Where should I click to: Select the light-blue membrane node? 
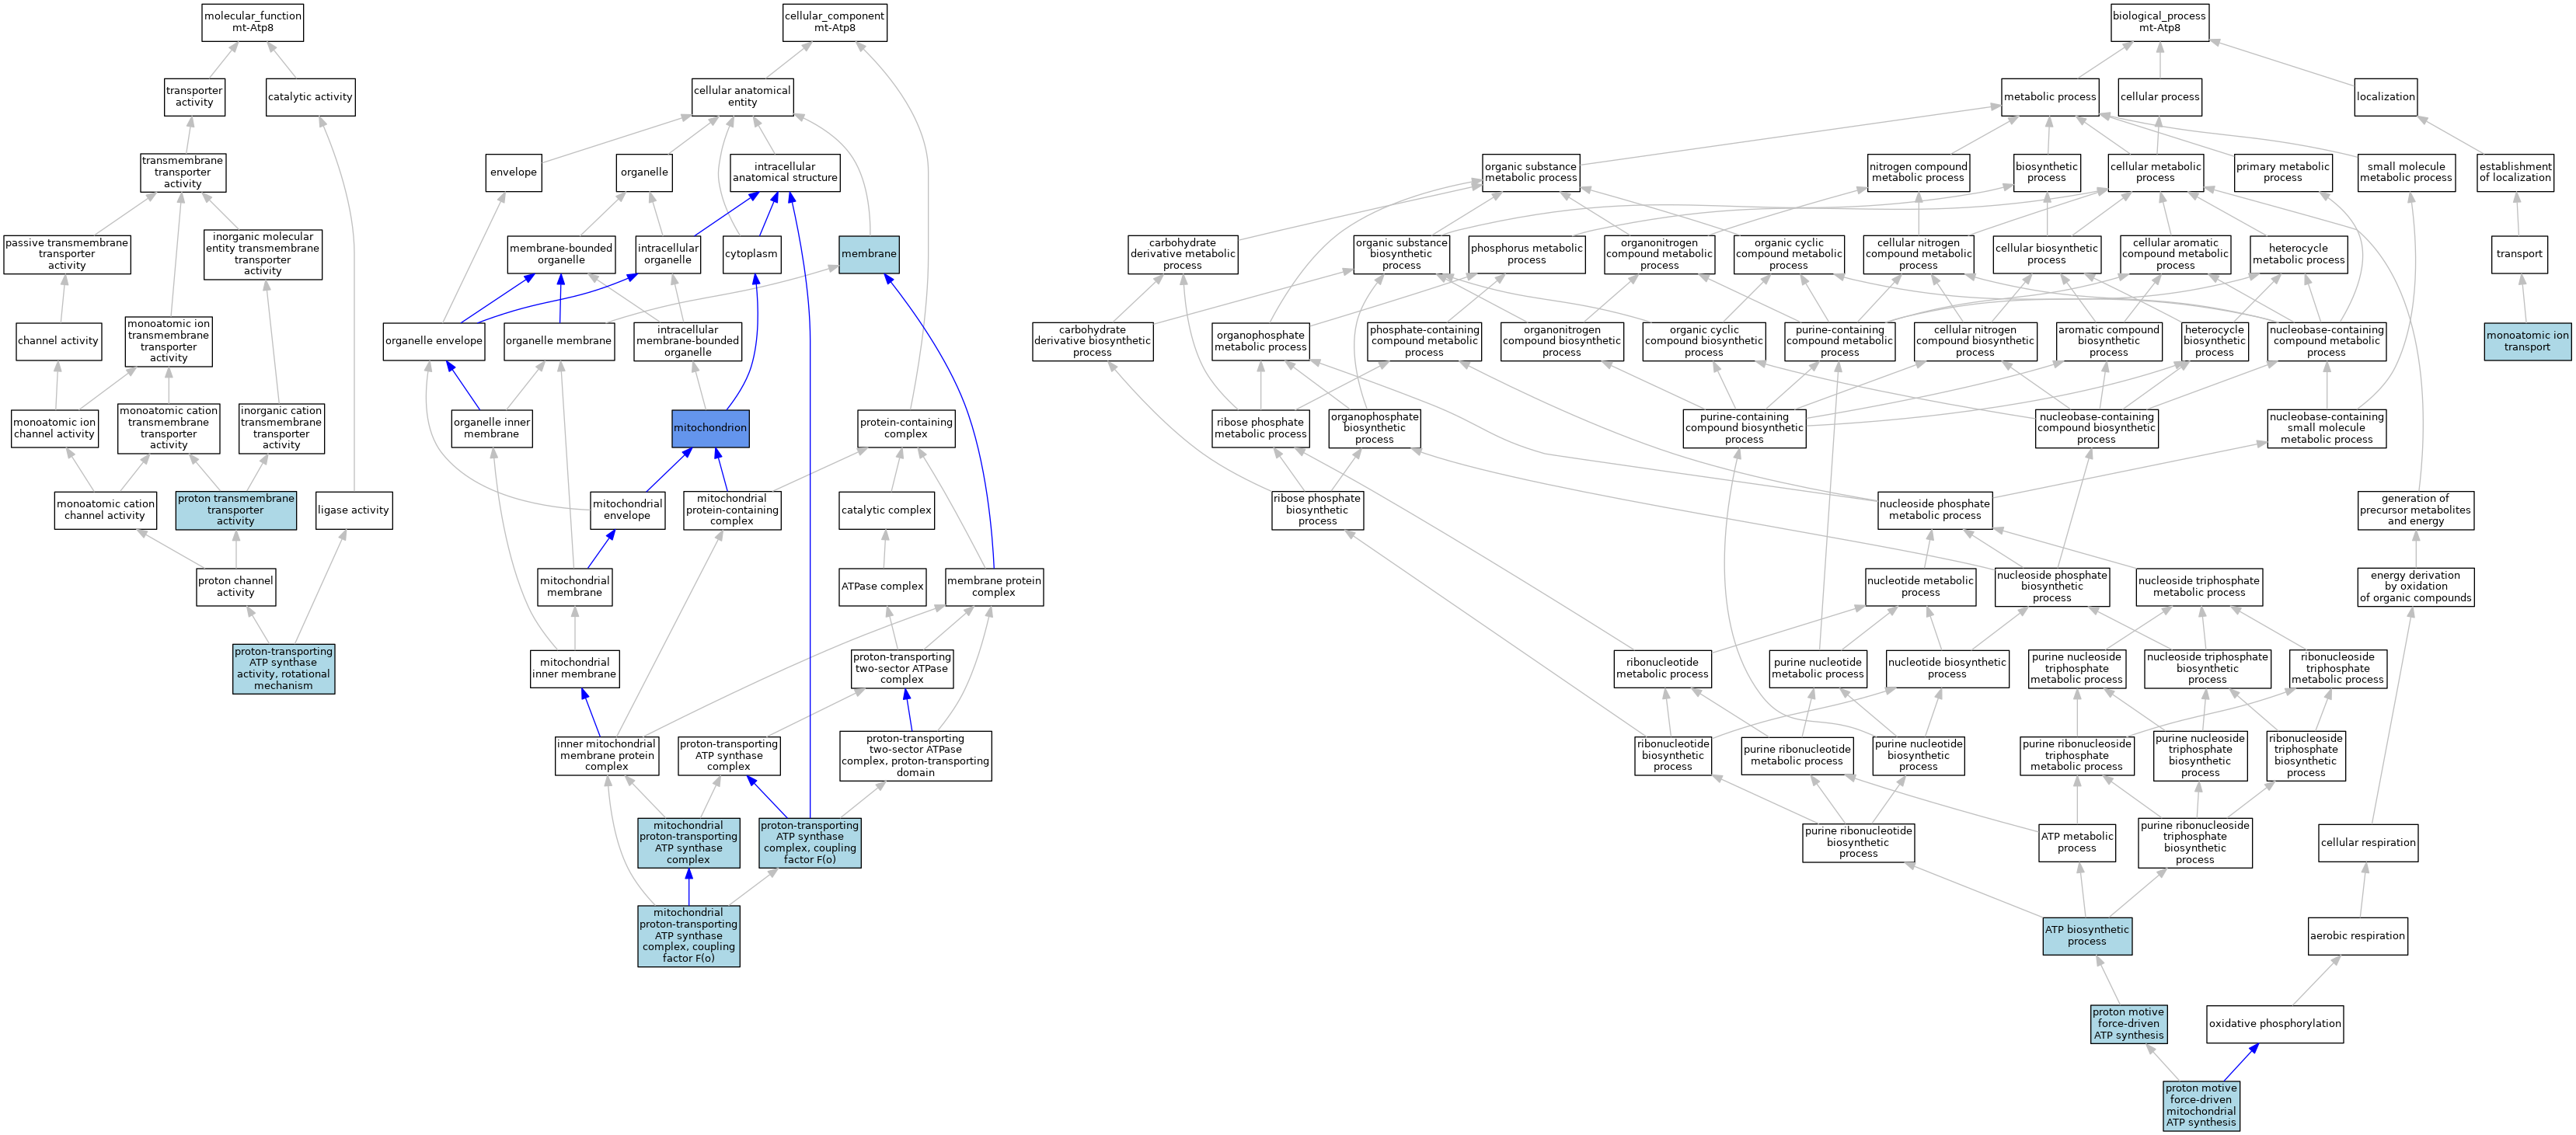click(x=868, y=254)
